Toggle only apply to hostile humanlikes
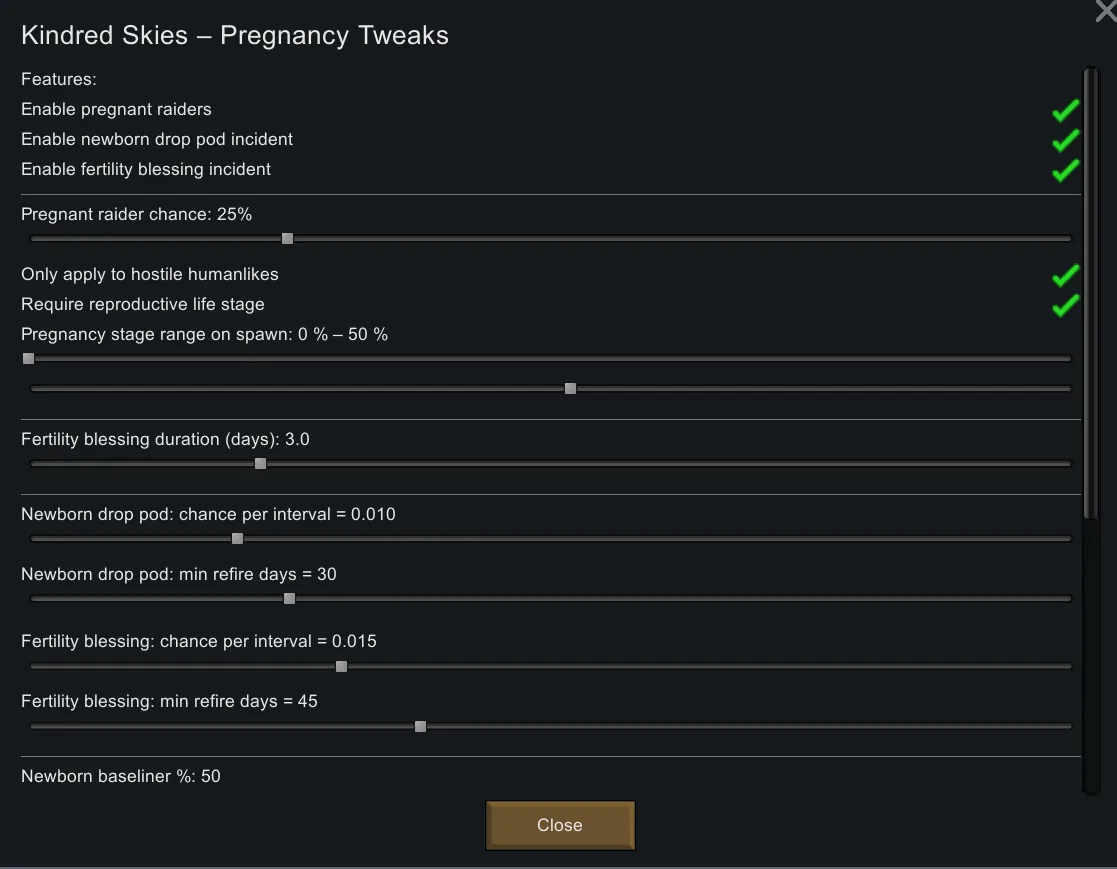Image resolution: width=1117 pixels, height=869 pixels. [1065, 275]
